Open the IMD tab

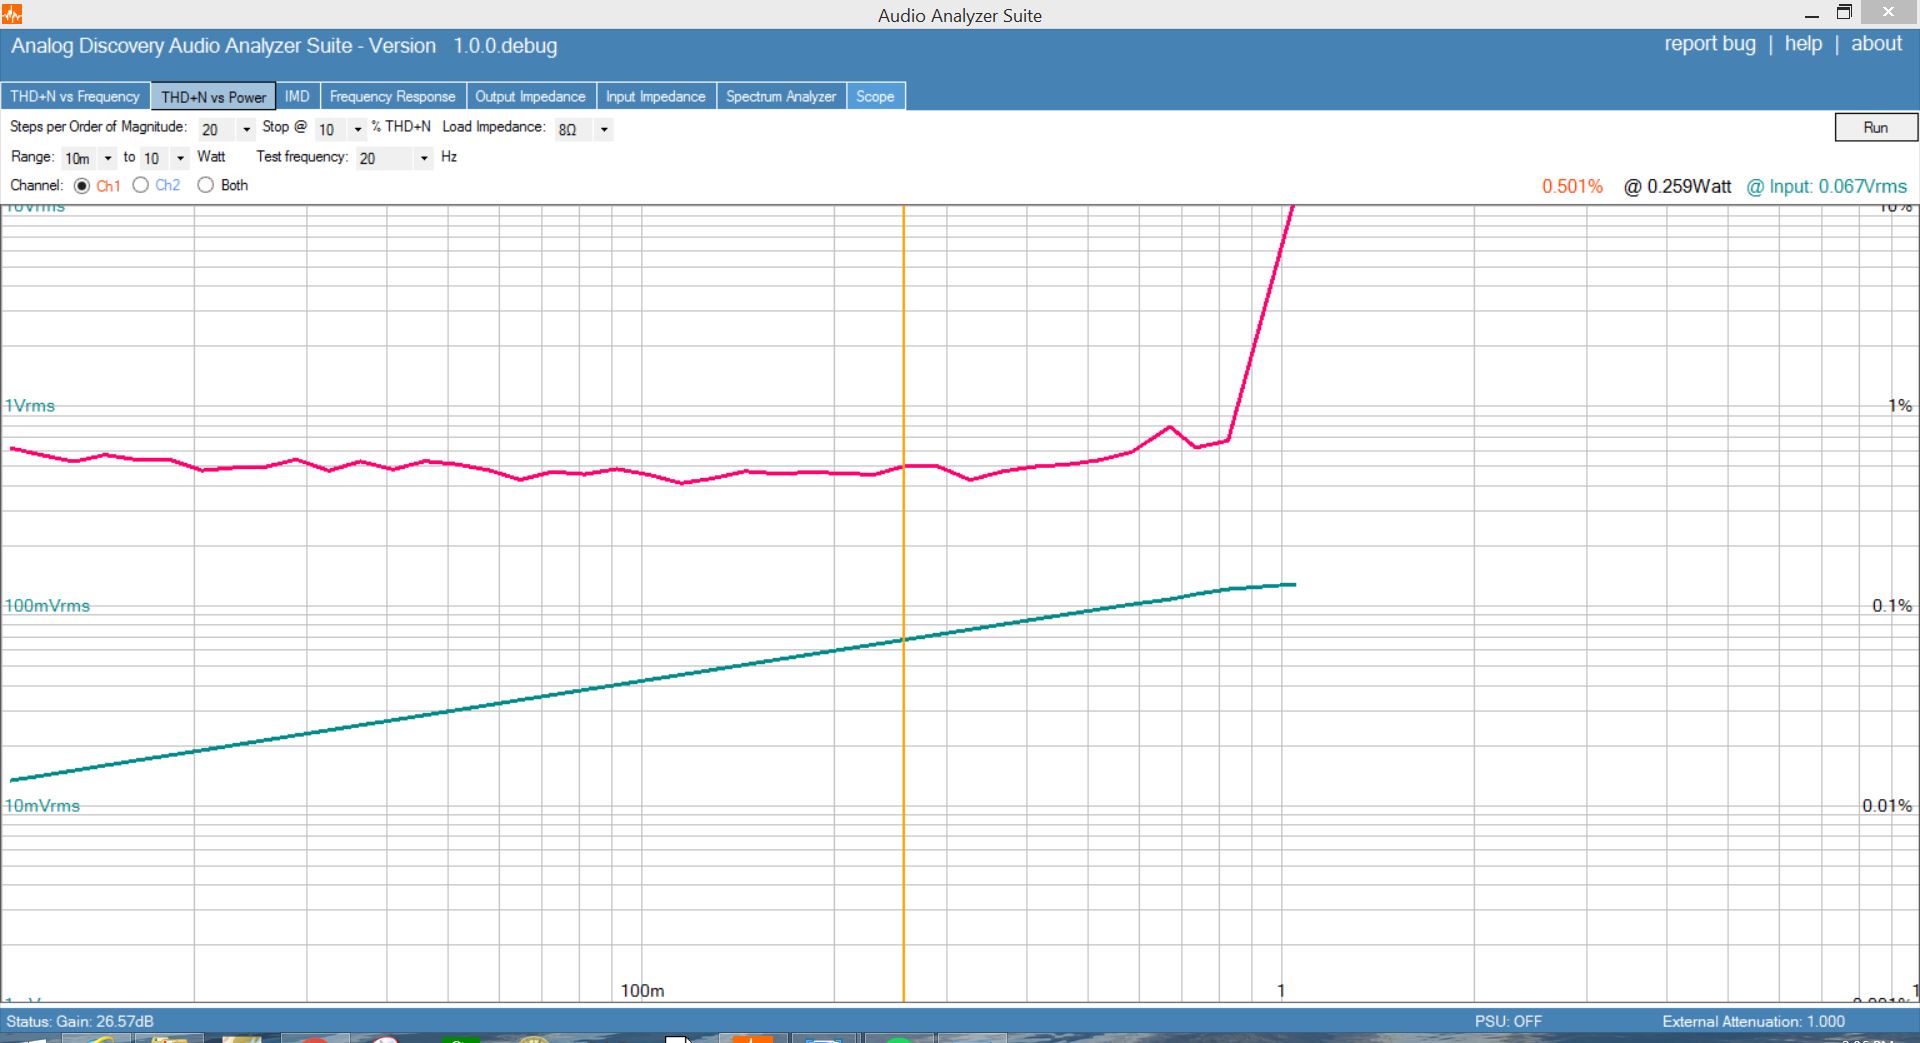point(297,96)
